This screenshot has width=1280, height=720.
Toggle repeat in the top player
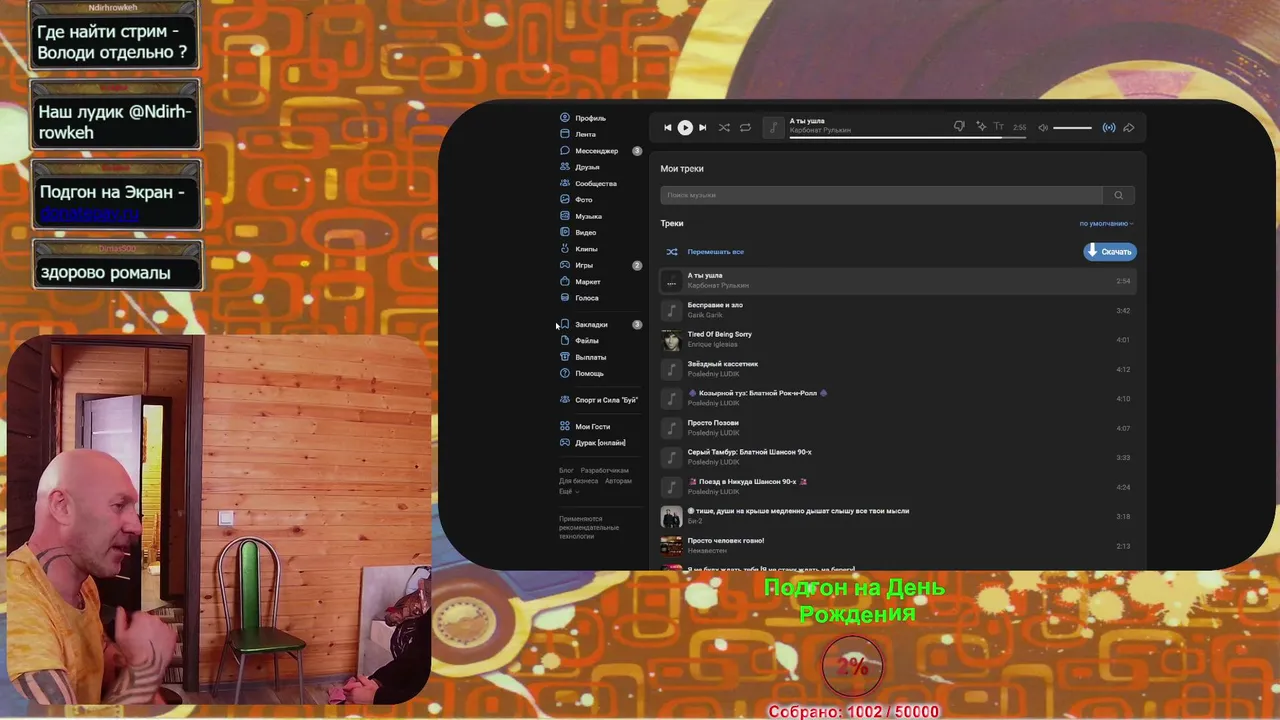tap(745, 127)
